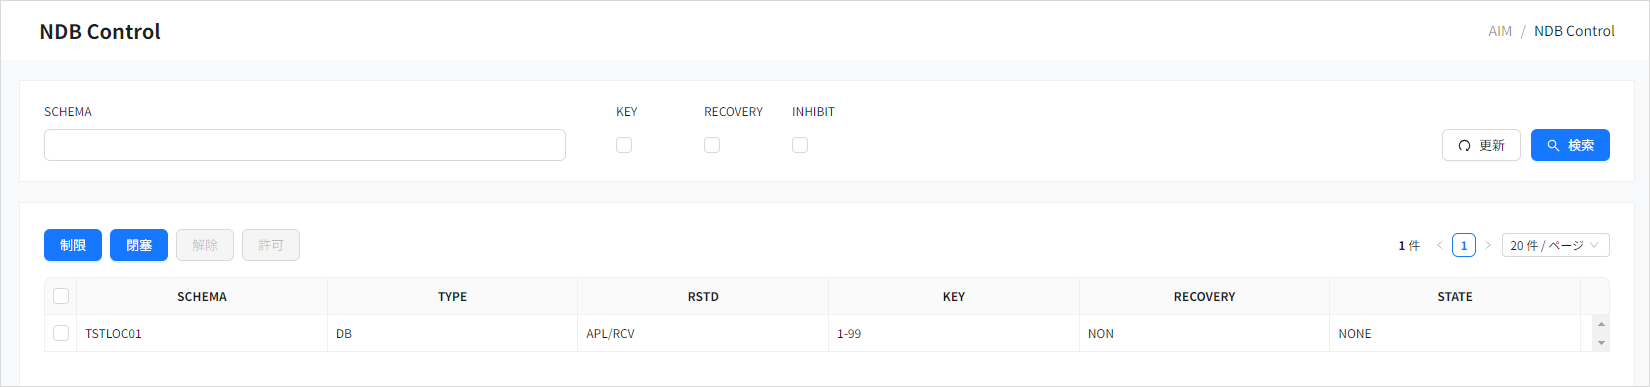1650x387 pixels.
Task: Select the TSTLOC01 row checkbox
Action: point(61,333)
